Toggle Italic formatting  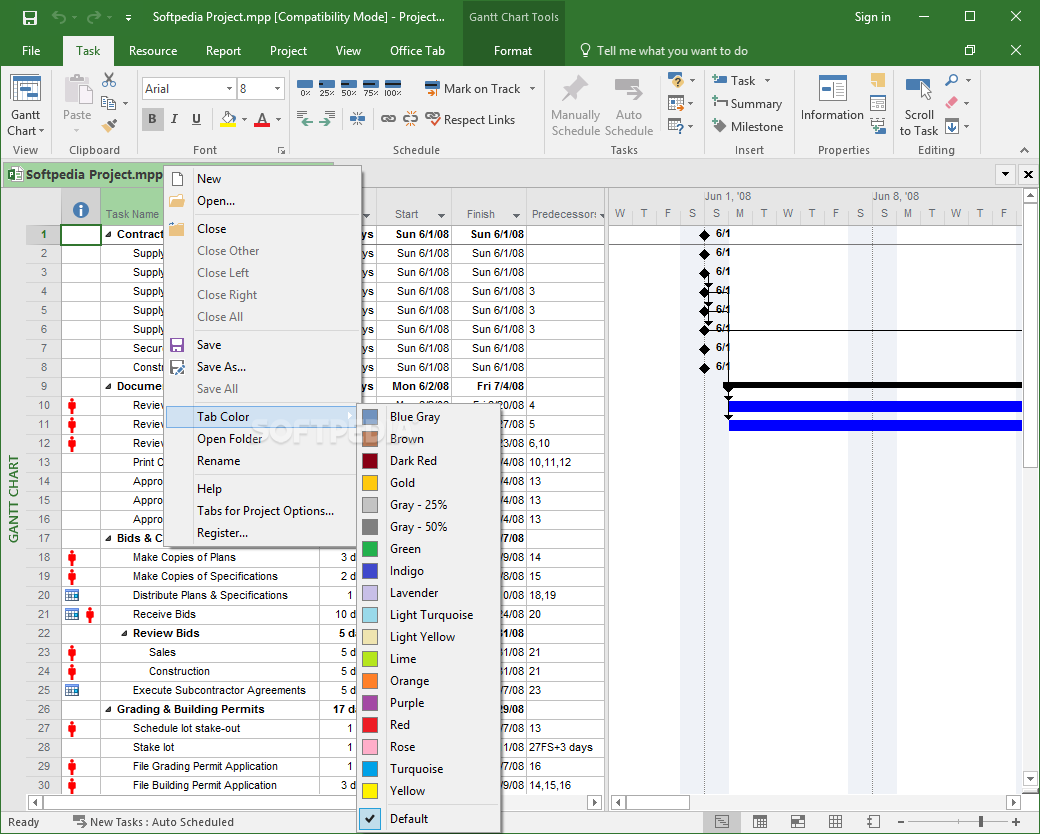tap(174, 119)
